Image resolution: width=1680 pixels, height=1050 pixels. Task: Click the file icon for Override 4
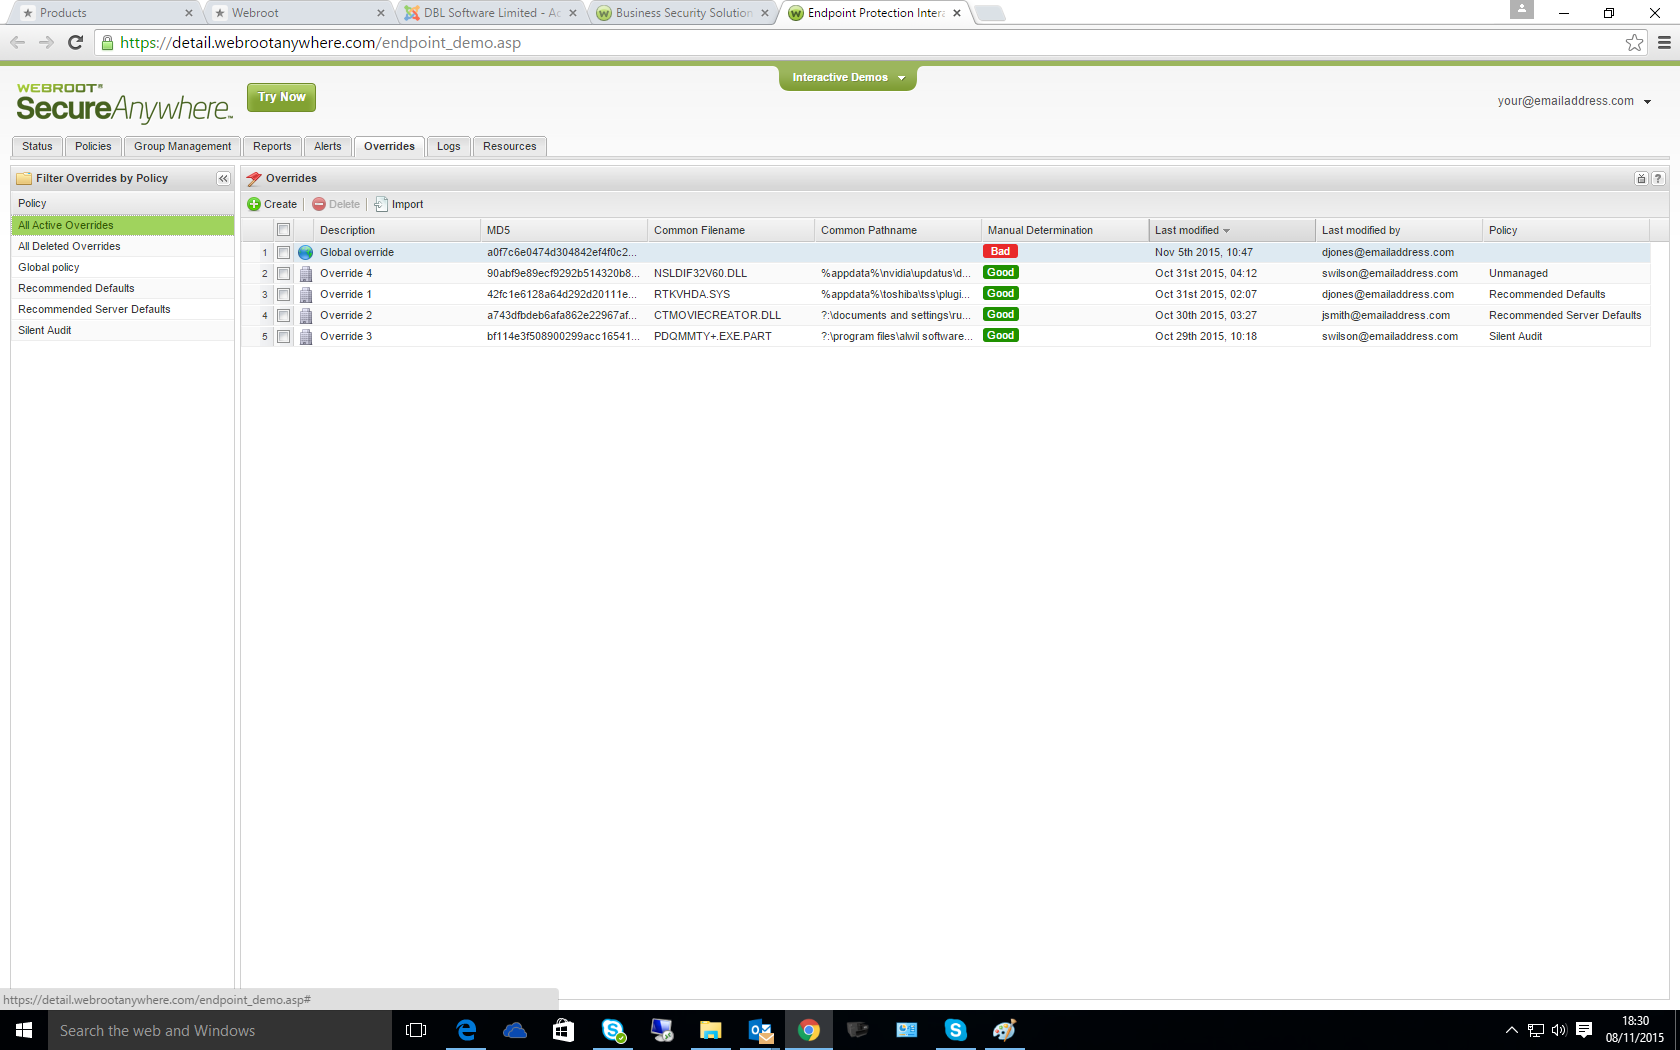[306, 273]
